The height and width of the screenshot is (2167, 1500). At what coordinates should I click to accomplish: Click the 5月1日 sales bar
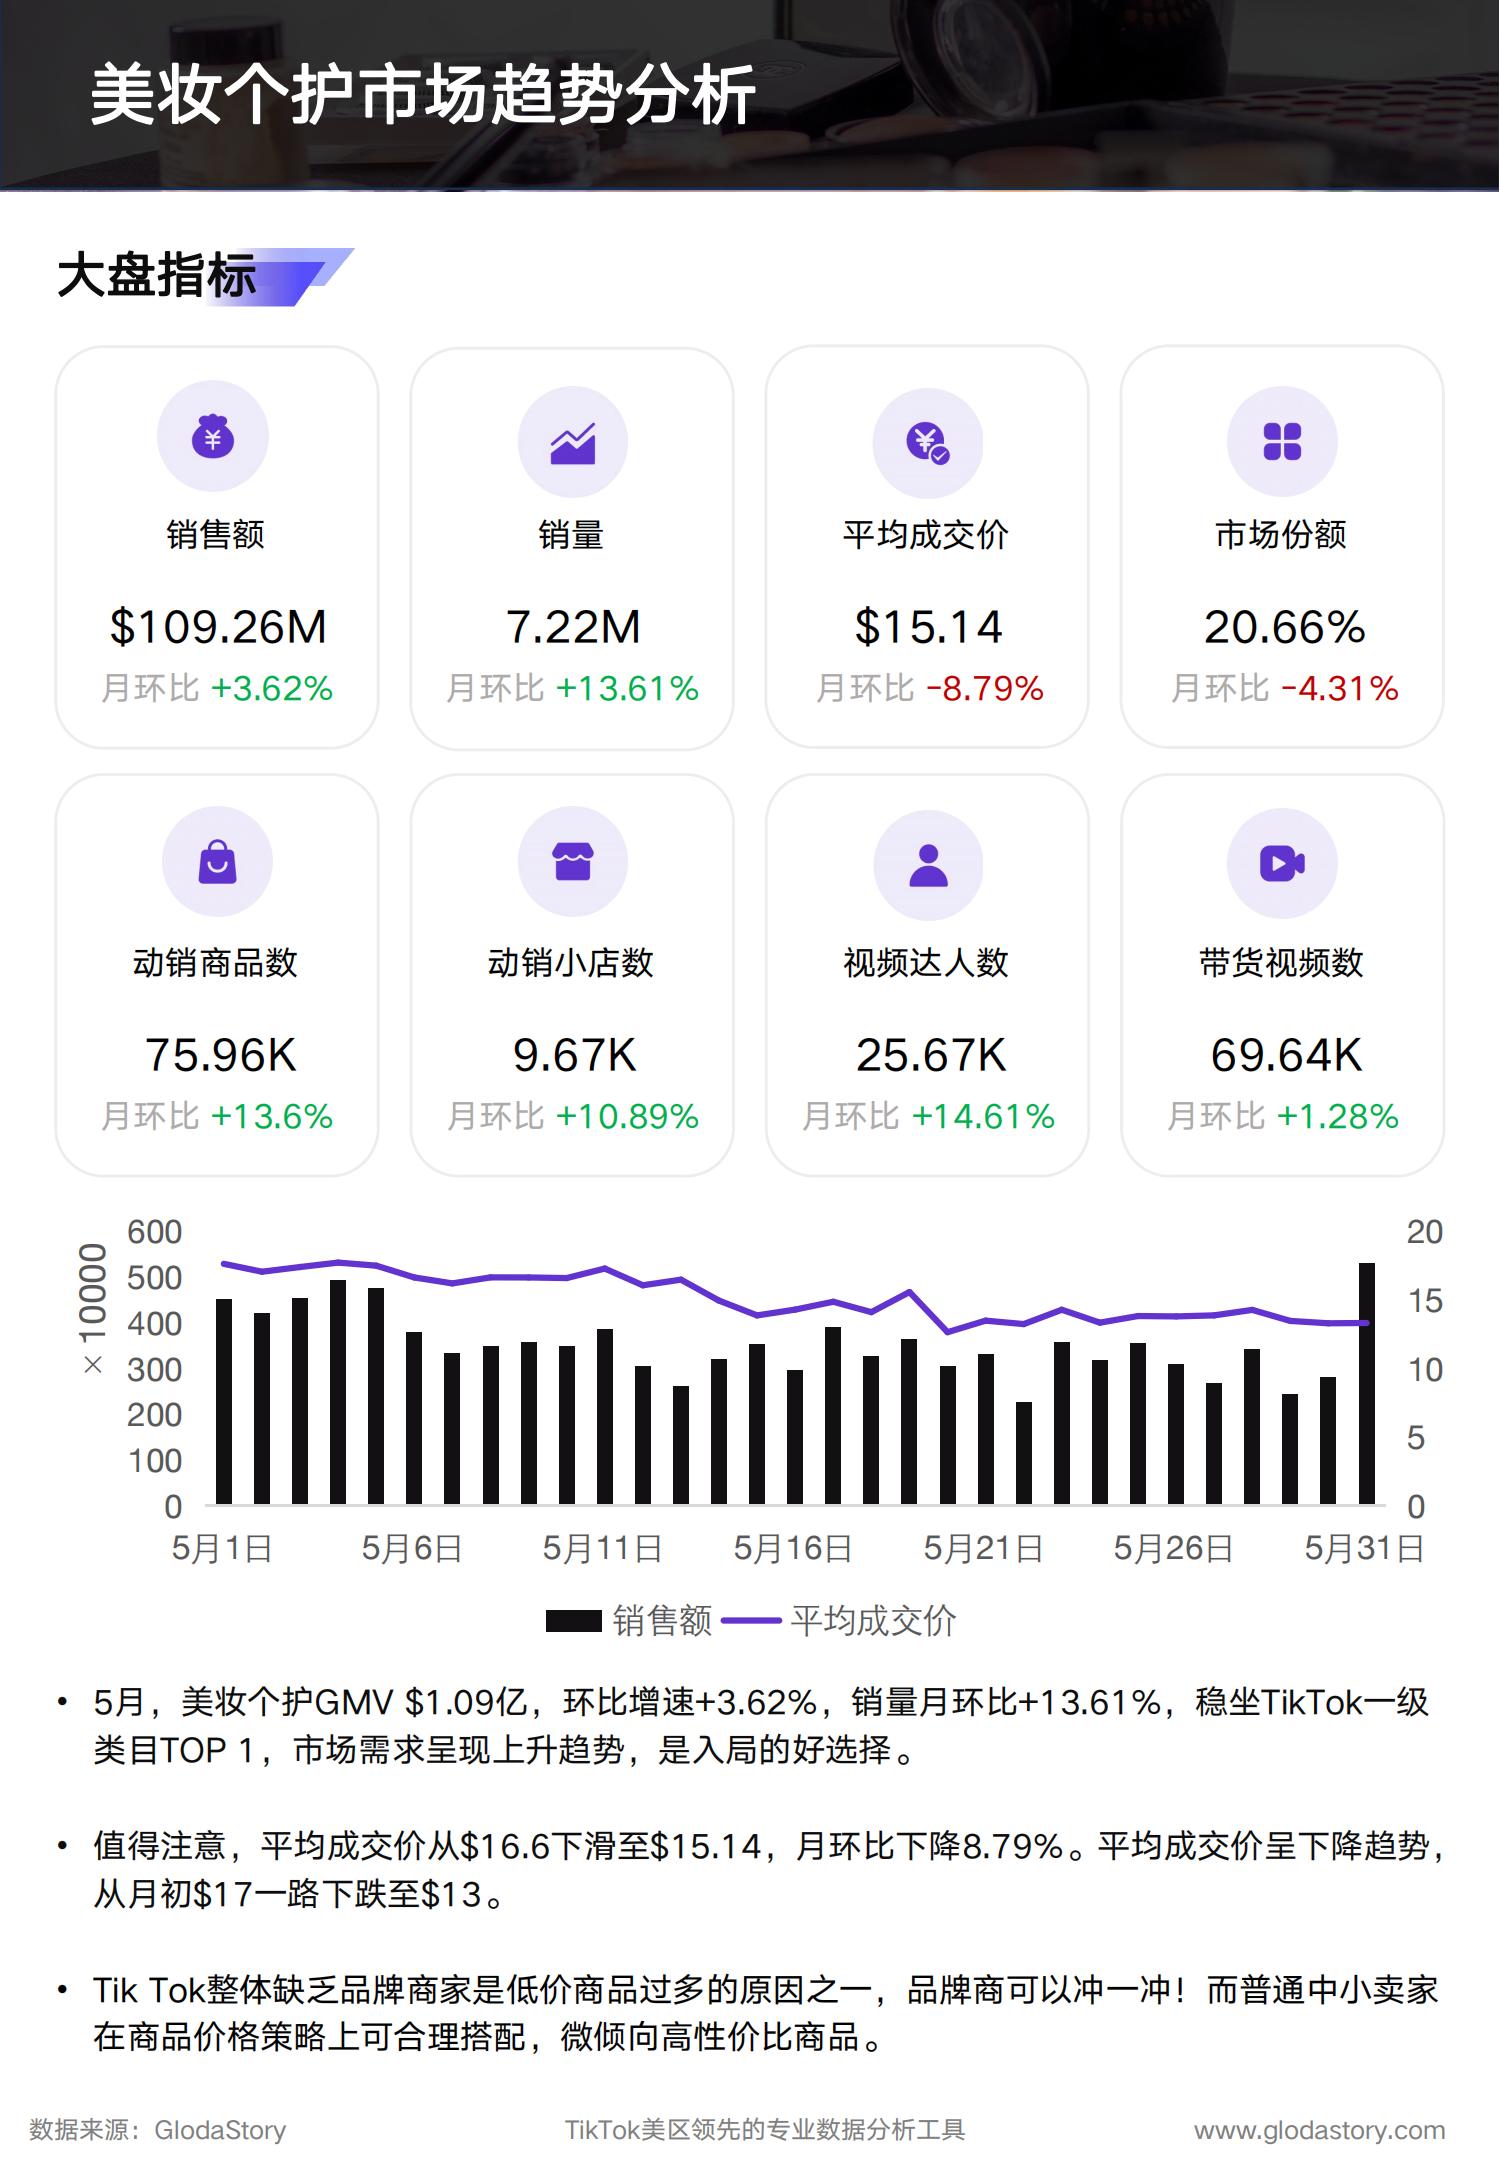pos(224,1402)
